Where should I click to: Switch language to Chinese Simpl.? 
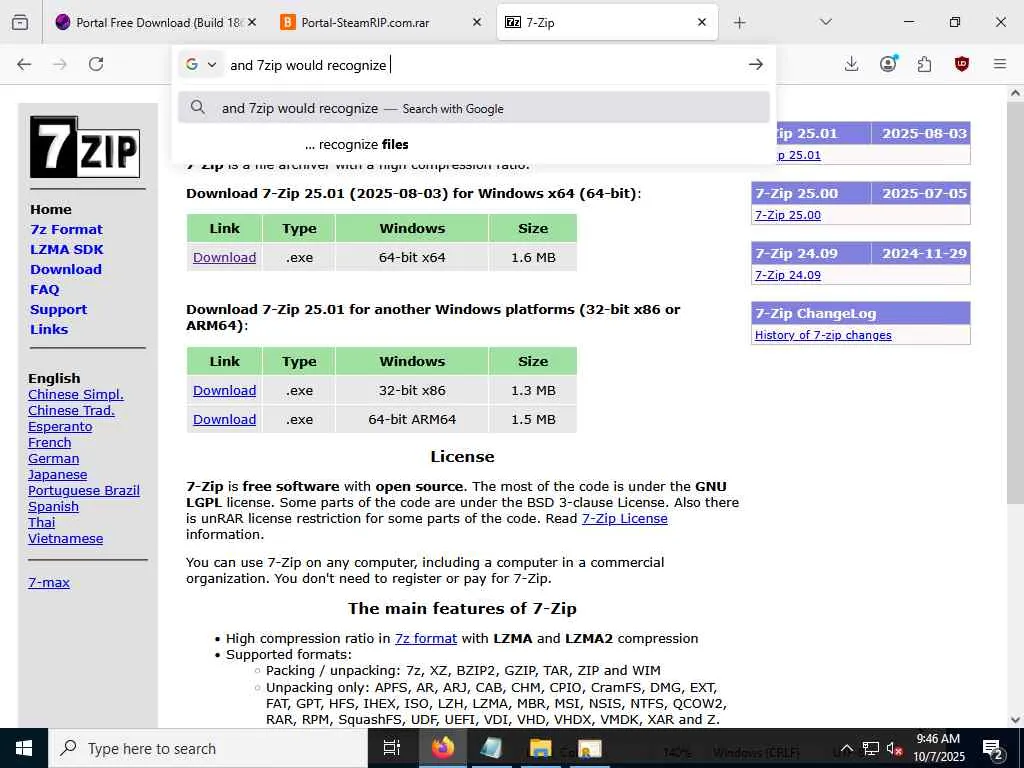pyautogui.click(x=76, y=394)
